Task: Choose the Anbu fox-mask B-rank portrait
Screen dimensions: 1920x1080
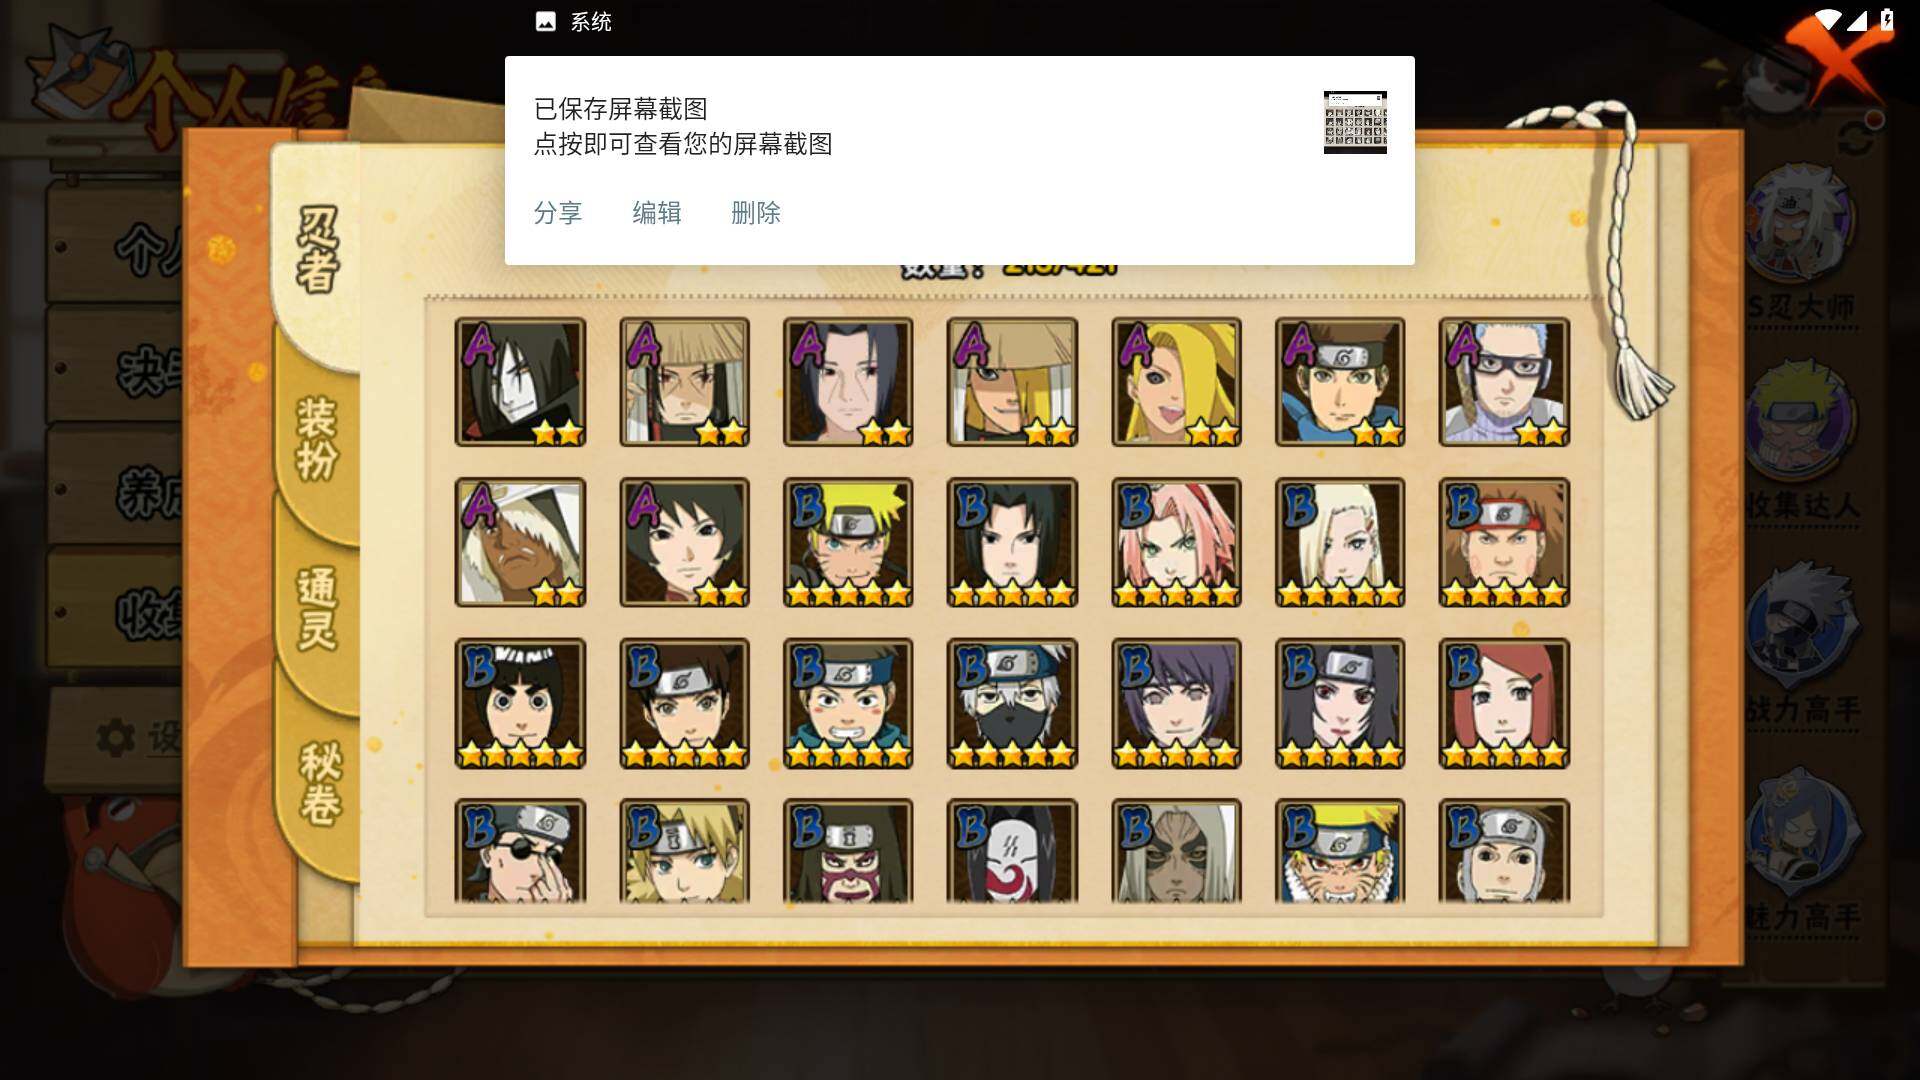Action: coord(1012,851)
